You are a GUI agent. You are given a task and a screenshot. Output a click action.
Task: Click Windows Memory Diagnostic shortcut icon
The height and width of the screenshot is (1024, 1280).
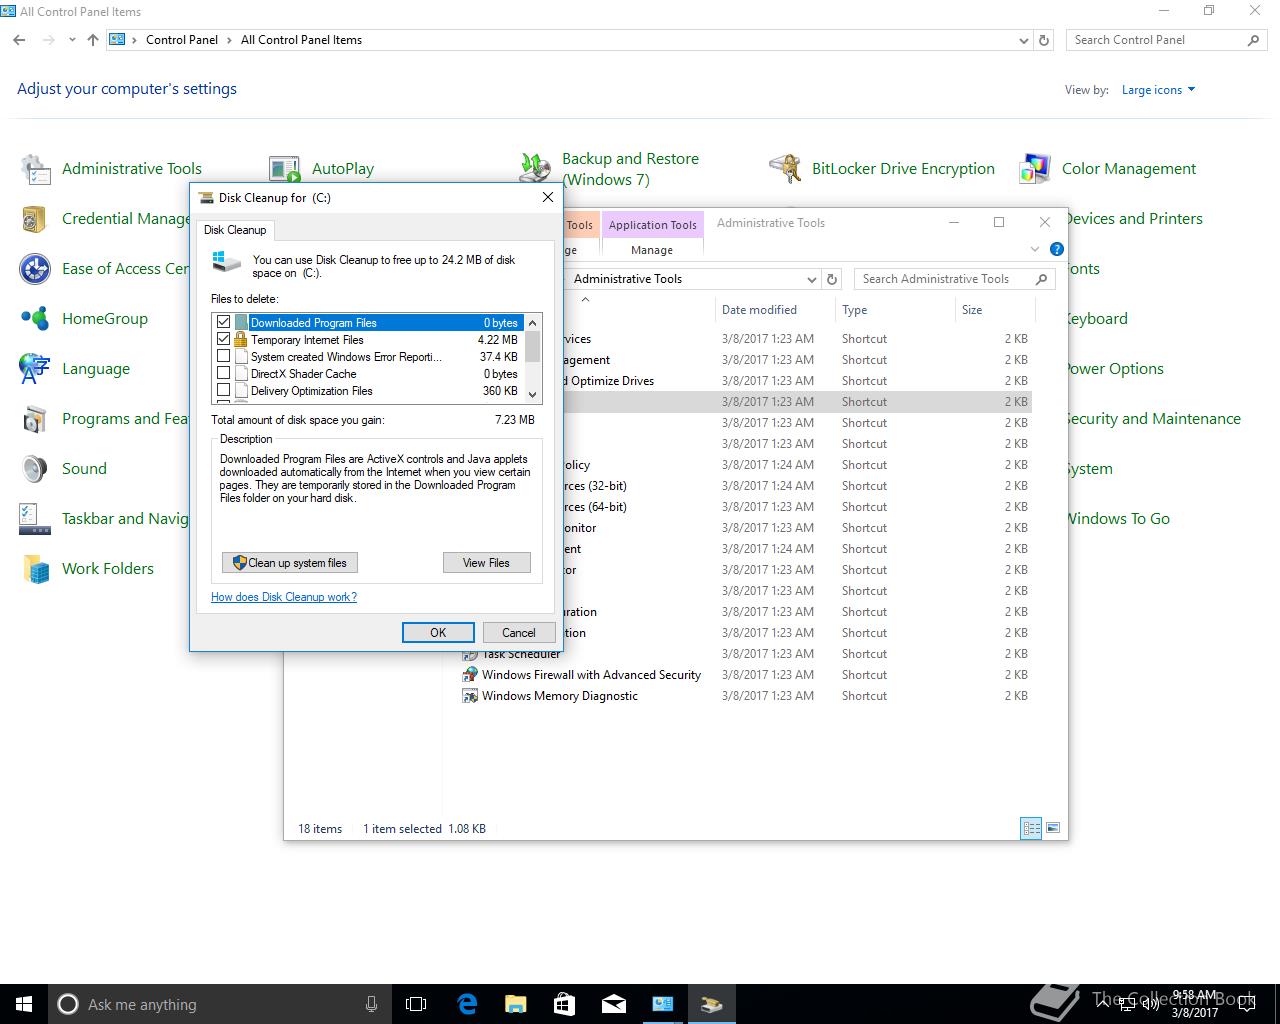tap(470, 696)
